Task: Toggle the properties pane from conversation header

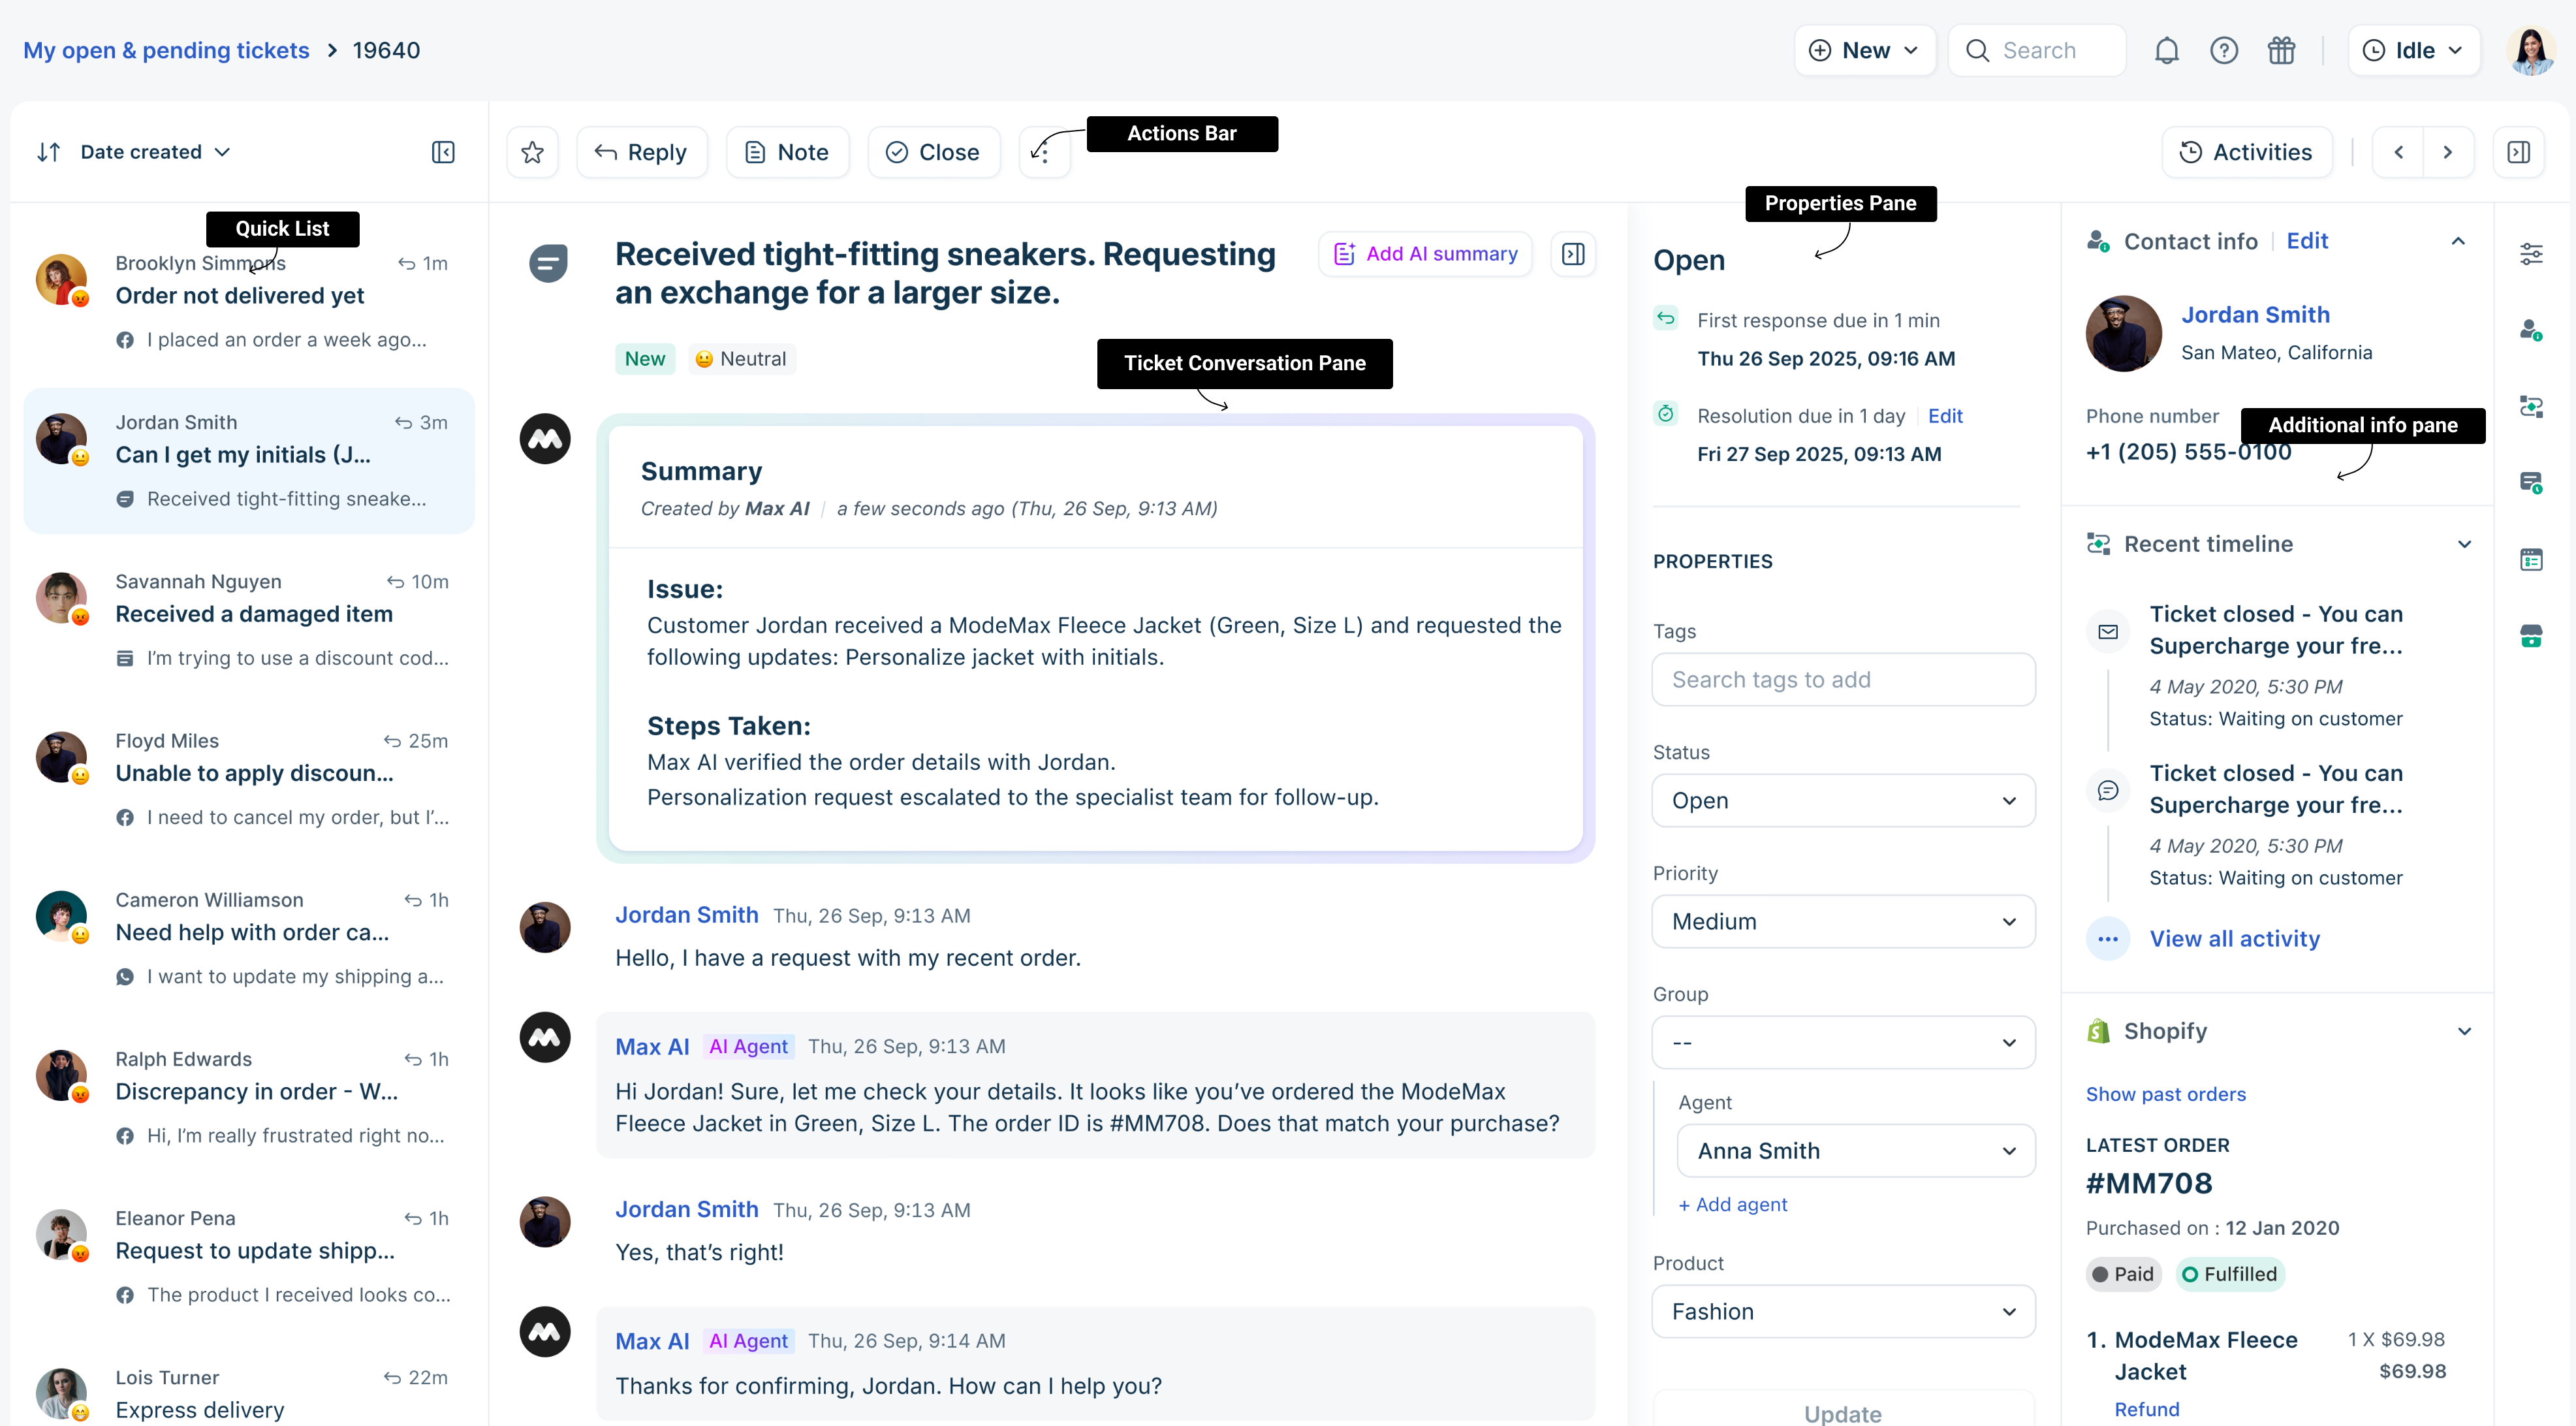Action: tap(1573, 254)
